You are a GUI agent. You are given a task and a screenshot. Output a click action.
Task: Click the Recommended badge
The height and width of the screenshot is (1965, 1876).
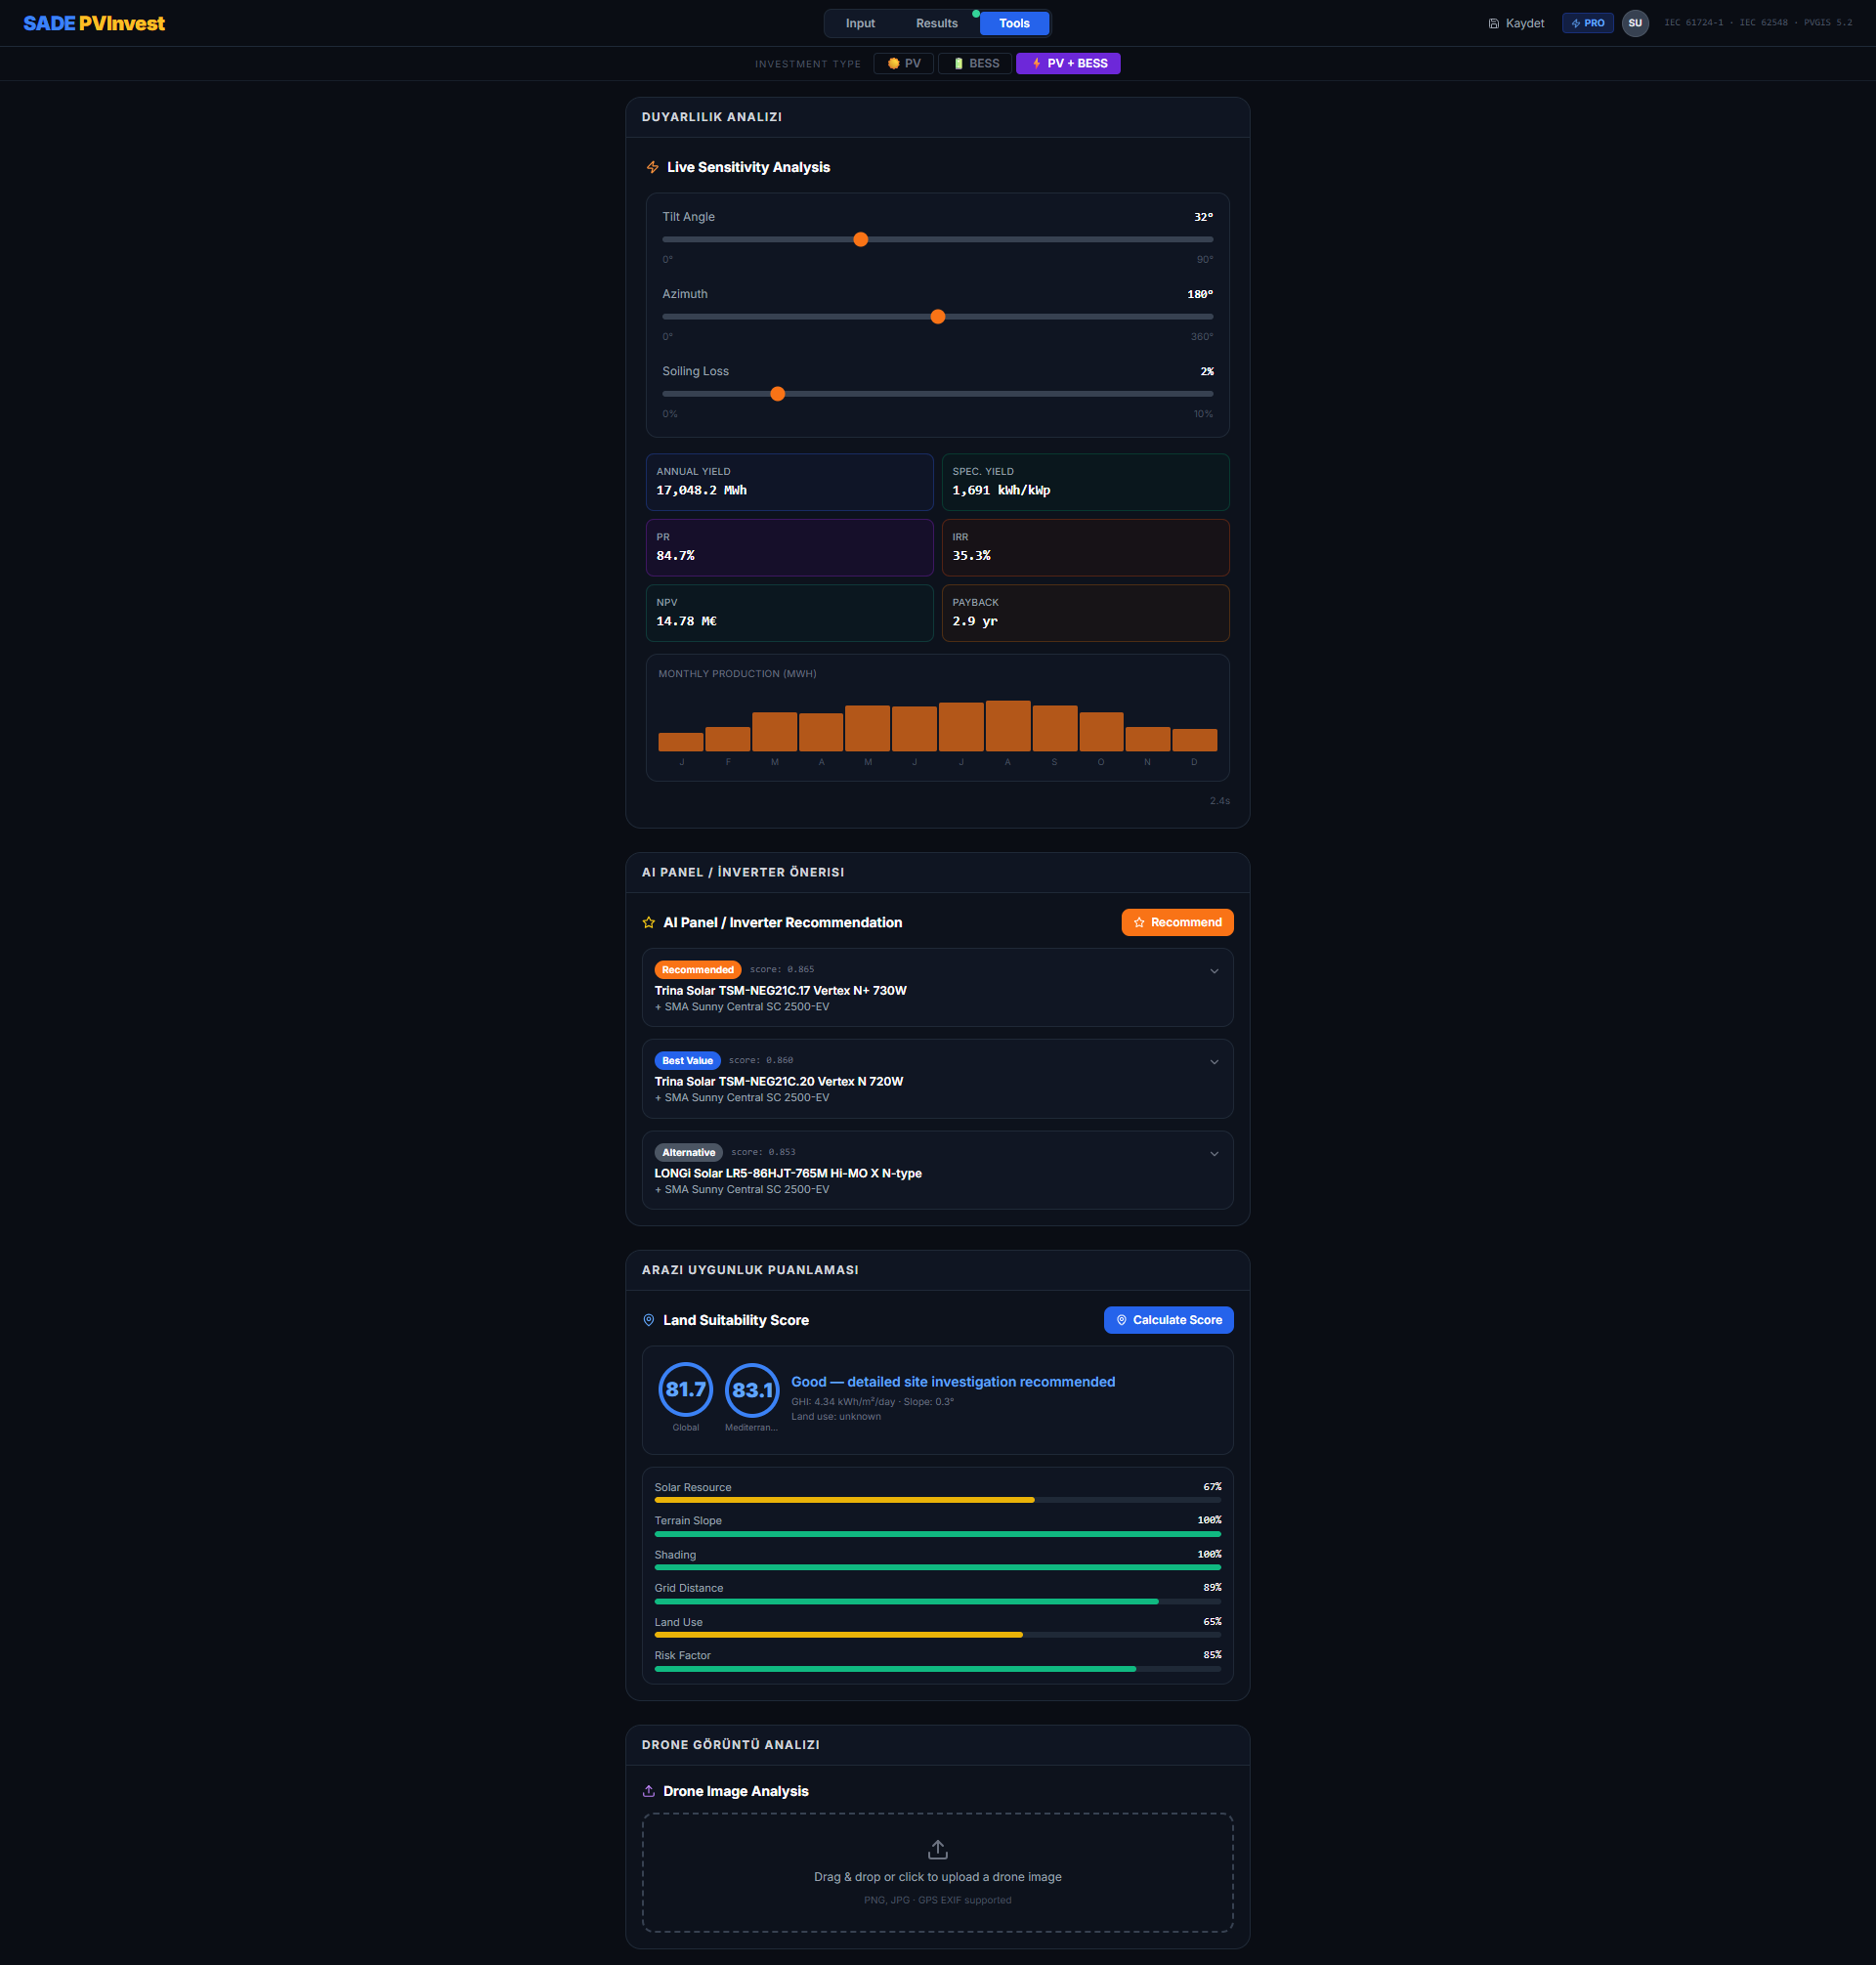[x=698, y=969]
